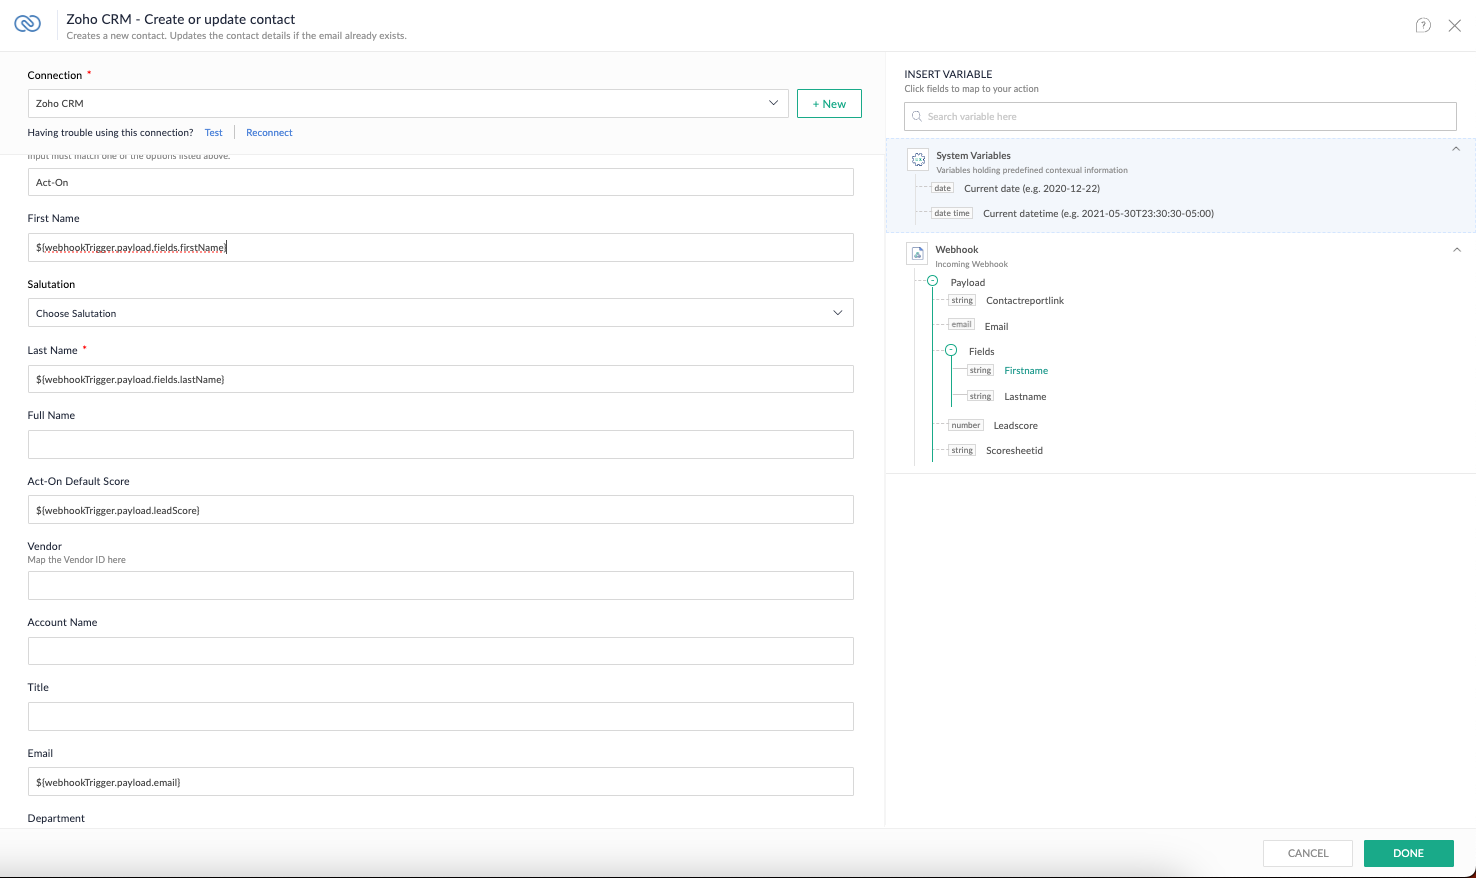This screenshot has width=1476, height=878.
Task: Collapse the Webhook section chevron
Action: click(1456, 250)
